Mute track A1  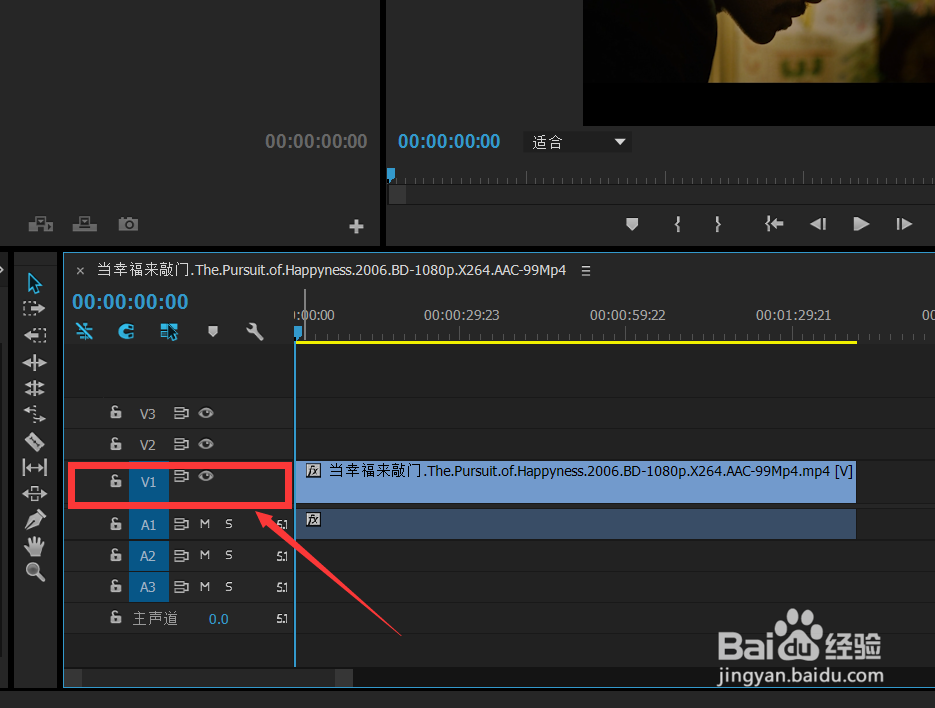[205, 524]
